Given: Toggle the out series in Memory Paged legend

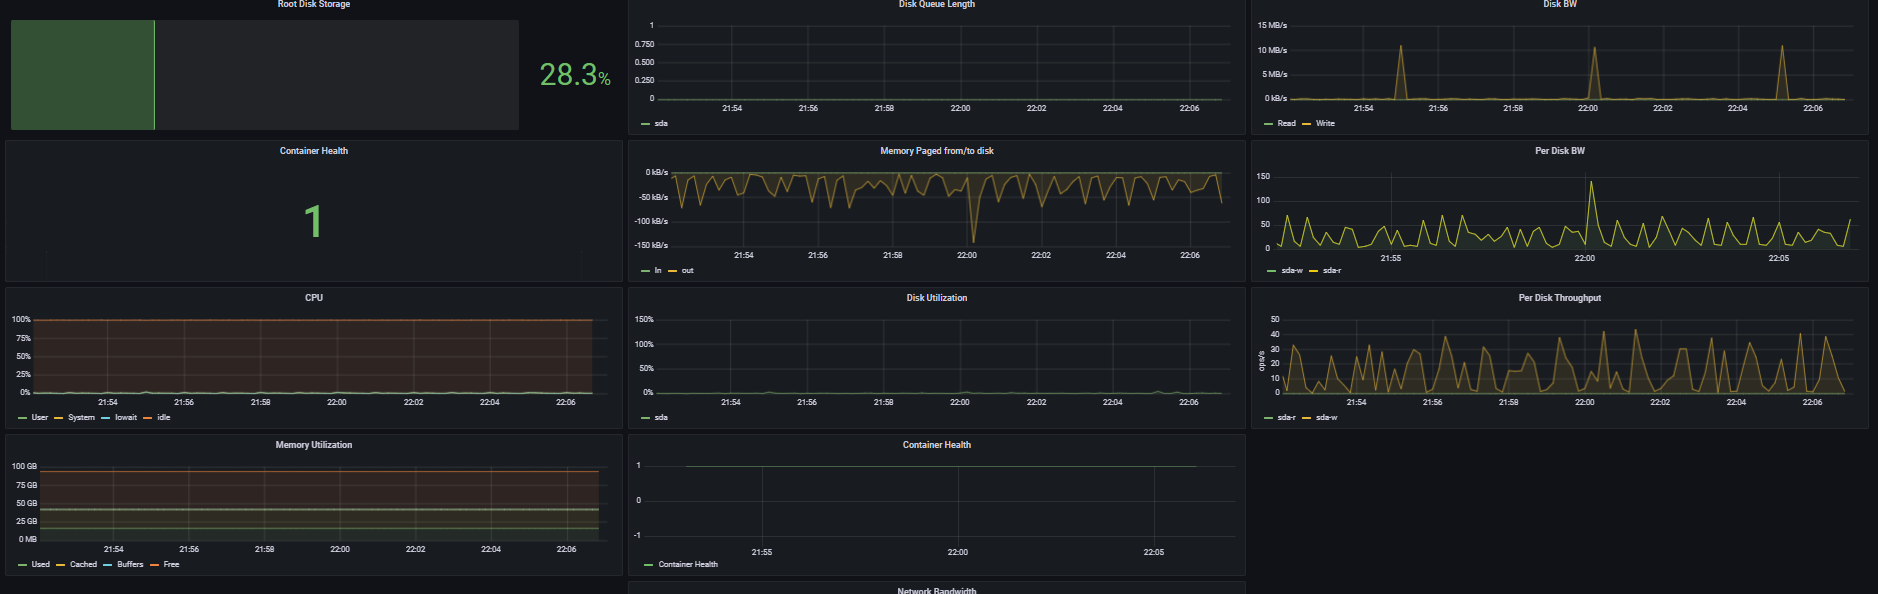Looking at the screenshot, I should (x=687, y=271).
